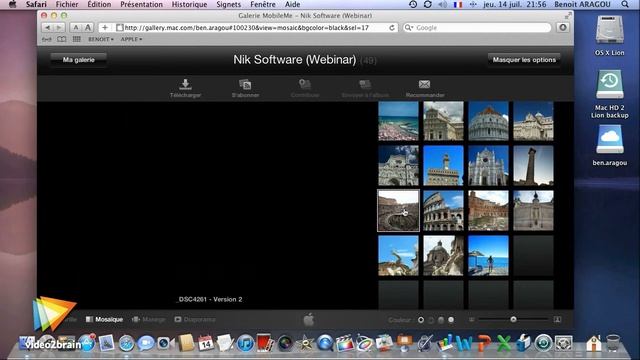This screenshot has height=360, width=640.
Task: Expand the APPLE bookmarks folder
Action: (131, 39)
